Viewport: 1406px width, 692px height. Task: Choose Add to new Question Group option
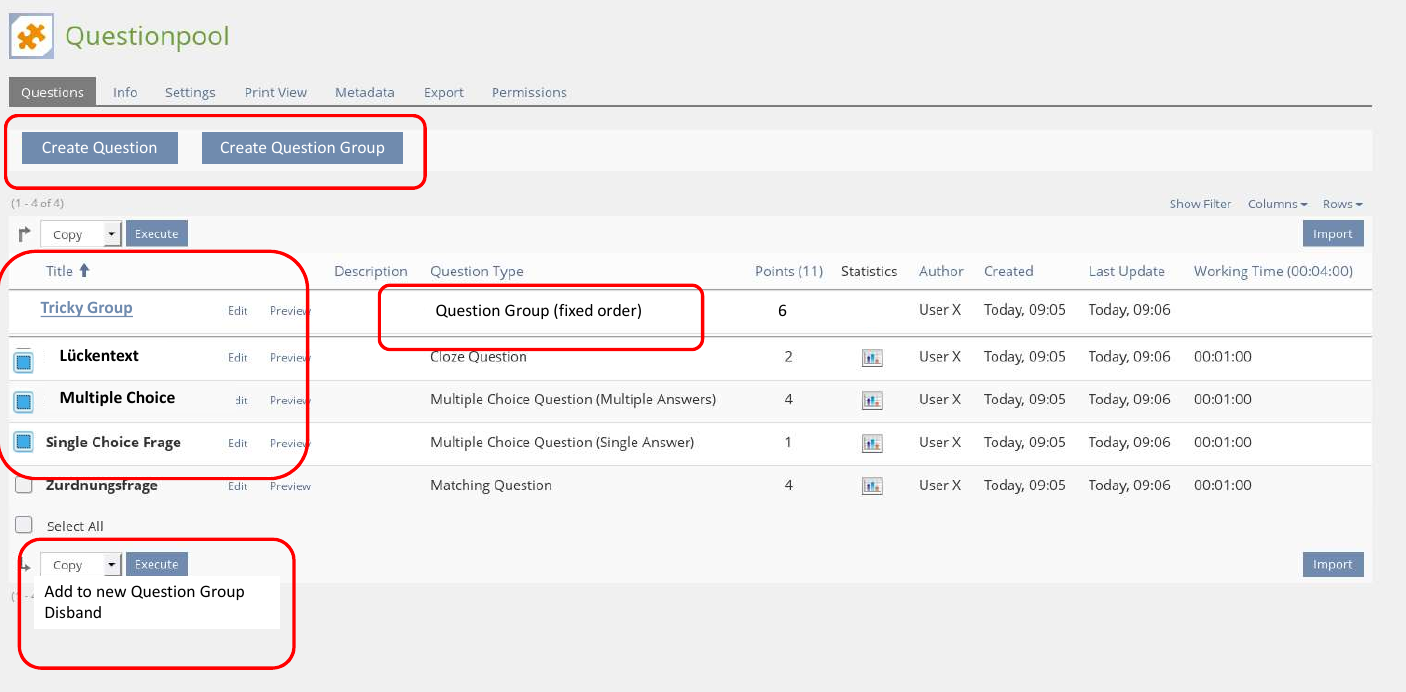click(x=144, y=592)
